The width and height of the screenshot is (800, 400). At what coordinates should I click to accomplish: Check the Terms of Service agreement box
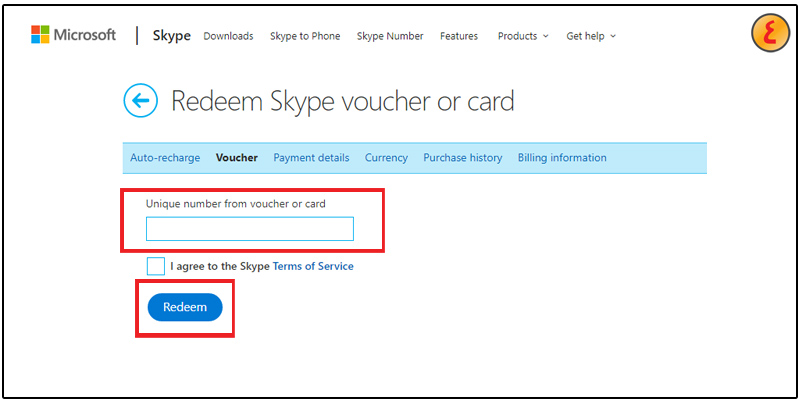click(x=156, y=266)
